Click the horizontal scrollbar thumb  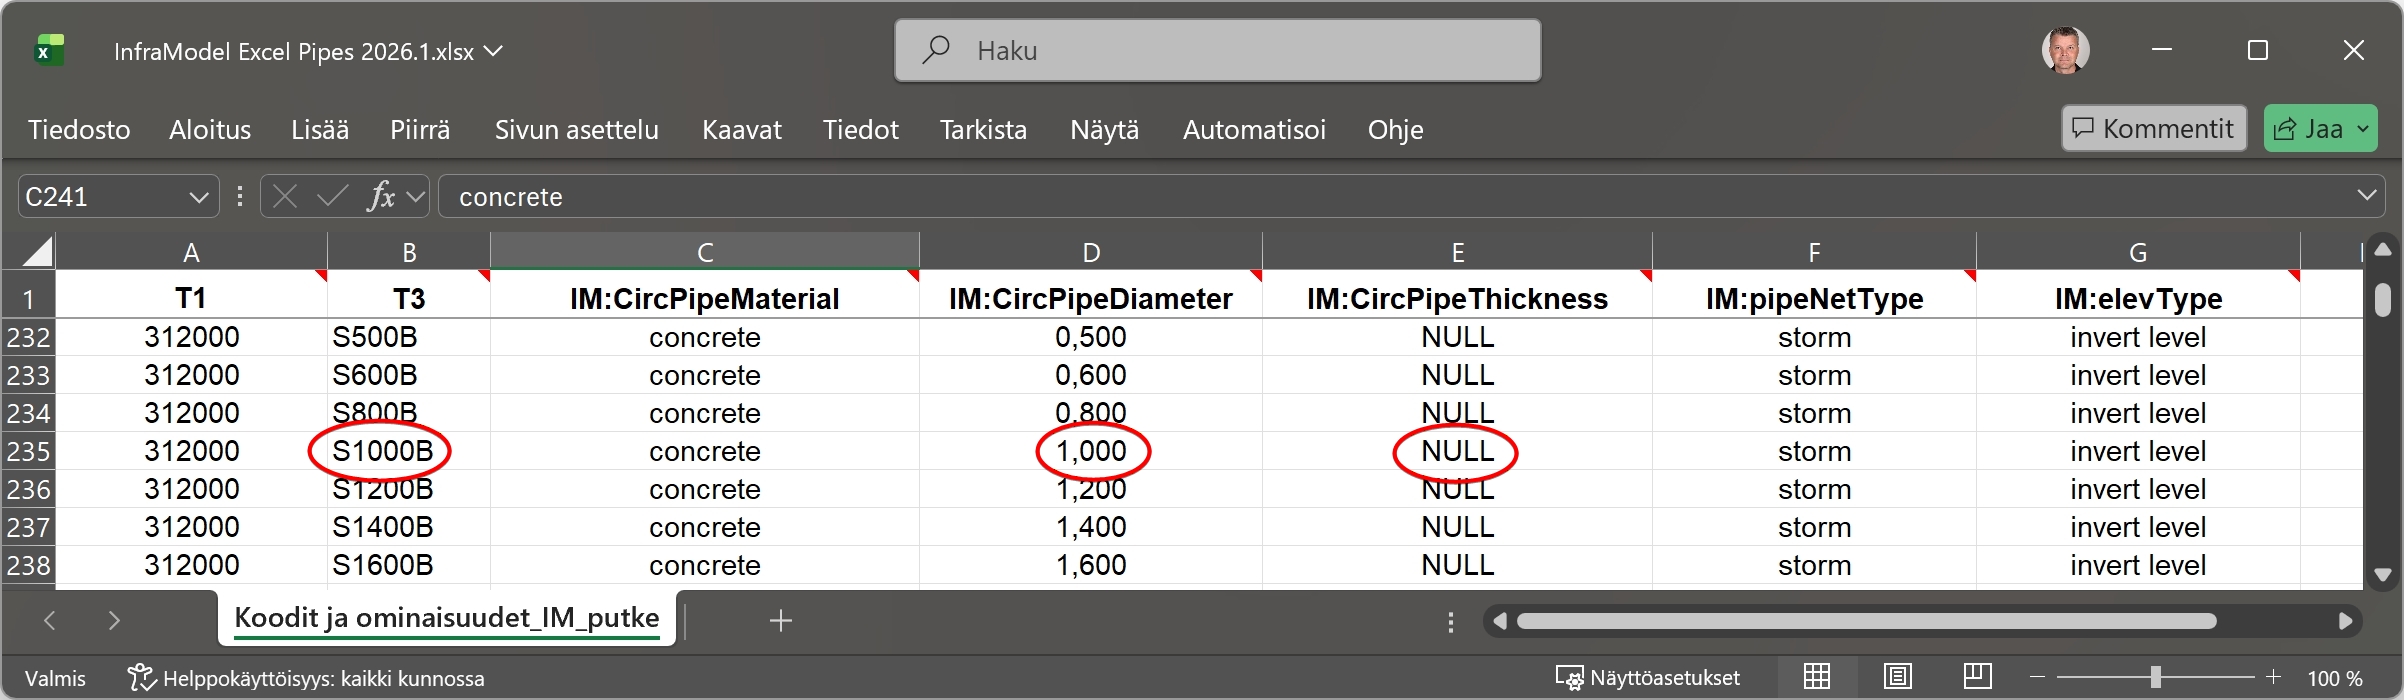[1866, 621]
